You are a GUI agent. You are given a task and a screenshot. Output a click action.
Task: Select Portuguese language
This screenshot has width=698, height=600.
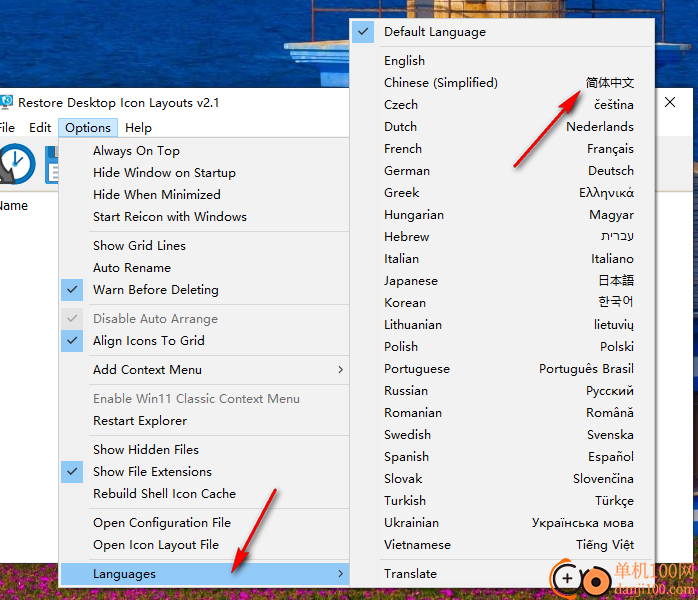coord(502,369)
